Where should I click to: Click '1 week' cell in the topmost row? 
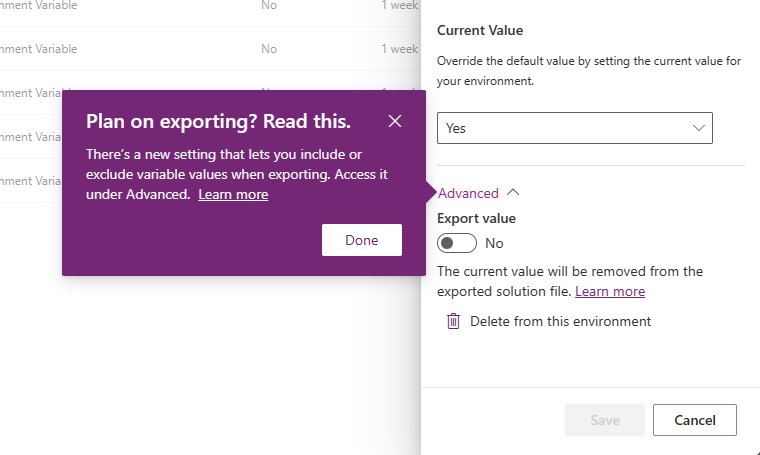point(399,5)
